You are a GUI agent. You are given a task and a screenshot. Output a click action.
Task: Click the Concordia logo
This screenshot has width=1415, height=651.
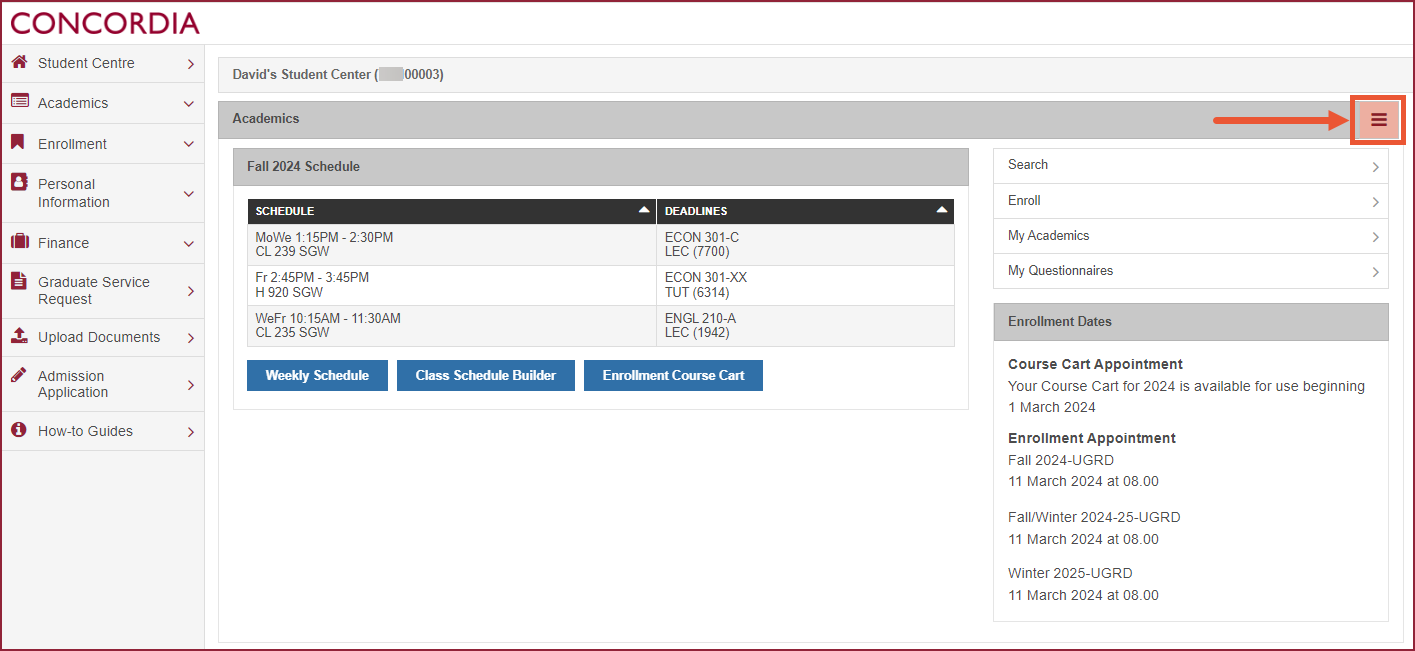[105, 22]
